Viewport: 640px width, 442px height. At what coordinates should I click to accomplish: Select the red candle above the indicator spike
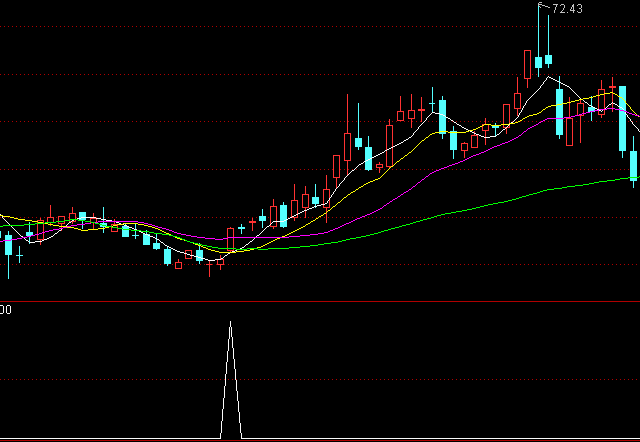pyautogui.click(x=230, y=240)
